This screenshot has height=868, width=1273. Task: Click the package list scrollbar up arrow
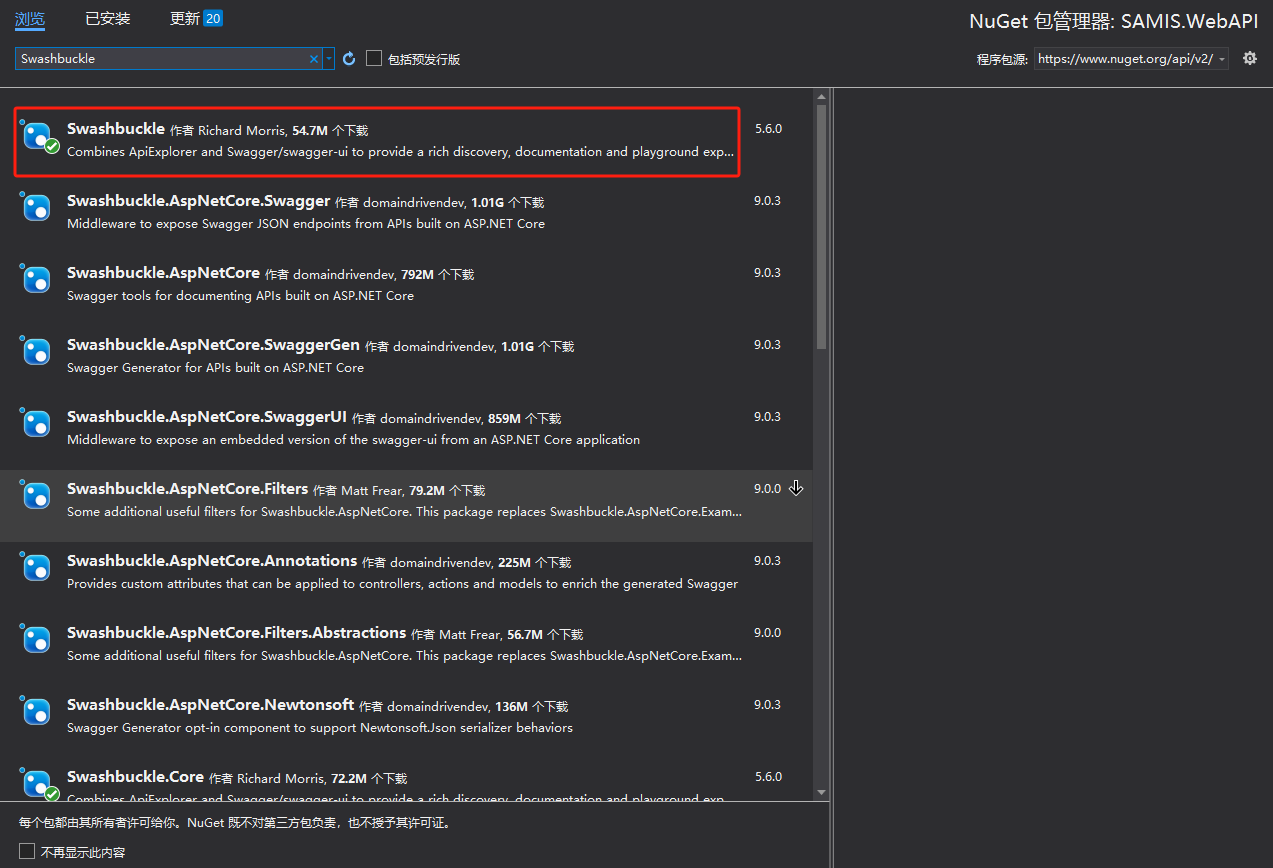(x=821, y=97)
